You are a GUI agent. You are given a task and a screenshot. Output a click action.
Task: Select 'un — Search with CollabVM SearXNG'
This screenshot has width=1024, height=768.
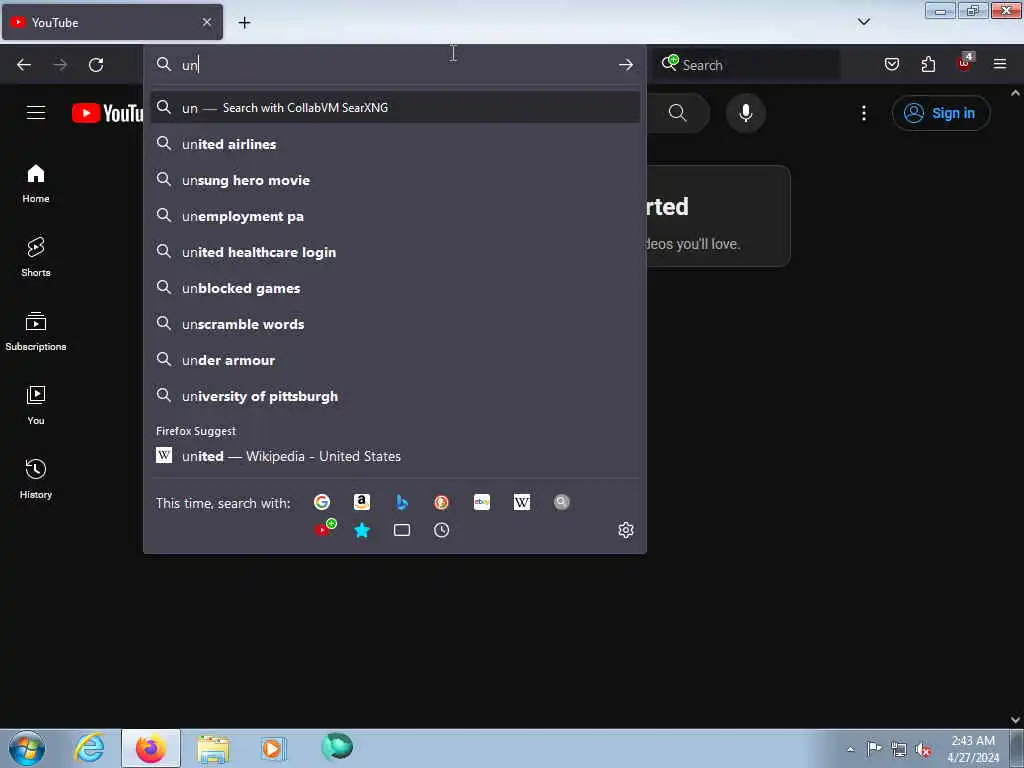(394, 108)
